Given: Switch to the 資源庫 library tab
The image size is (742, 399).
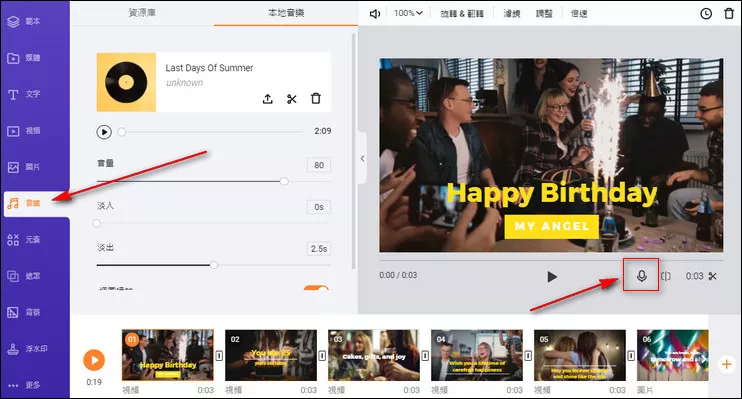Looking at the screenshot, I should point(142,13).
